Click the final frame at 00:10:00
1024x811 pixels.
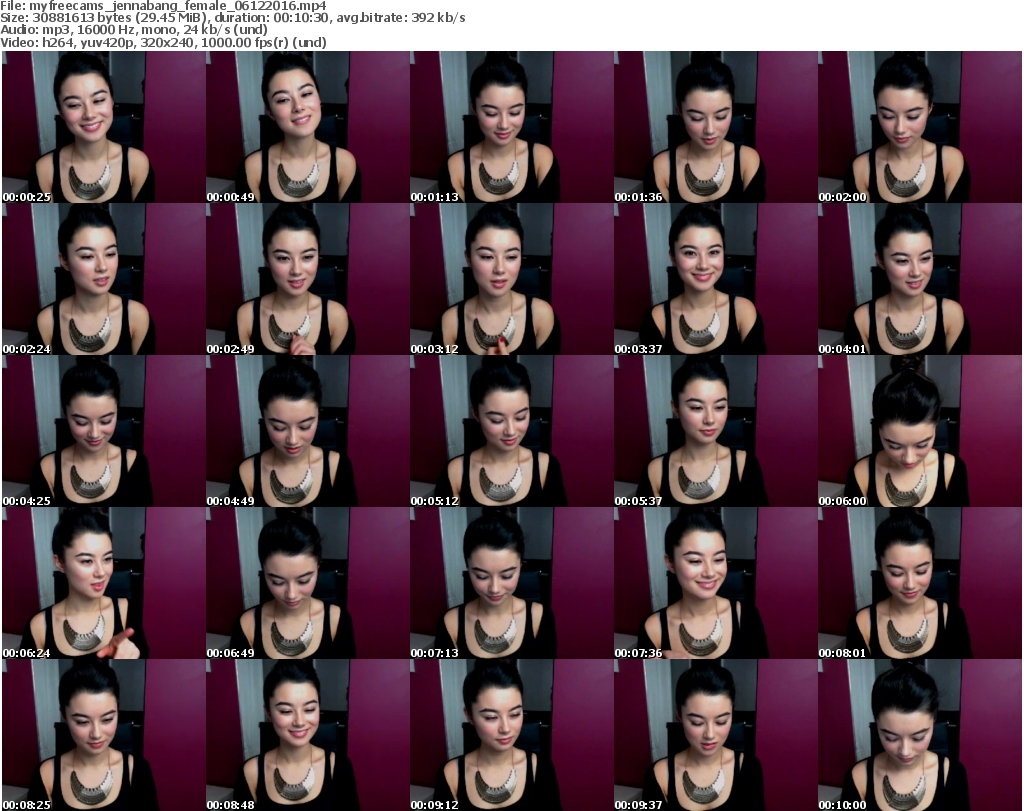pos(919,735)
